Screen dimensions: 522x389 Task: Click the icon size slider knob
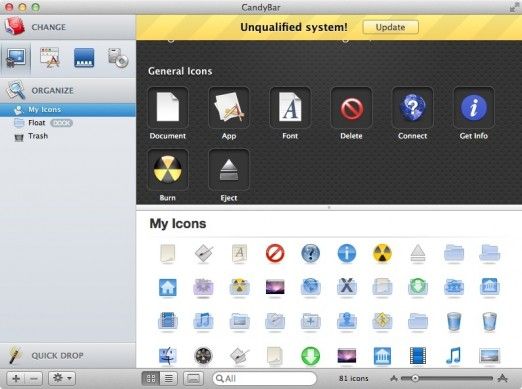pyautogui.click(x=415, y=378)
